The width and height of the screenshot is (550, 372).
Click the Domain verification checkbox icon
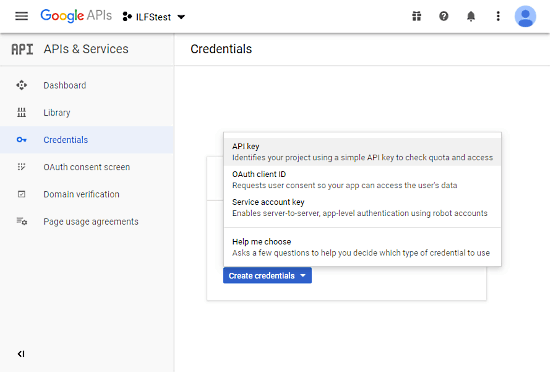tap(21, 194)
